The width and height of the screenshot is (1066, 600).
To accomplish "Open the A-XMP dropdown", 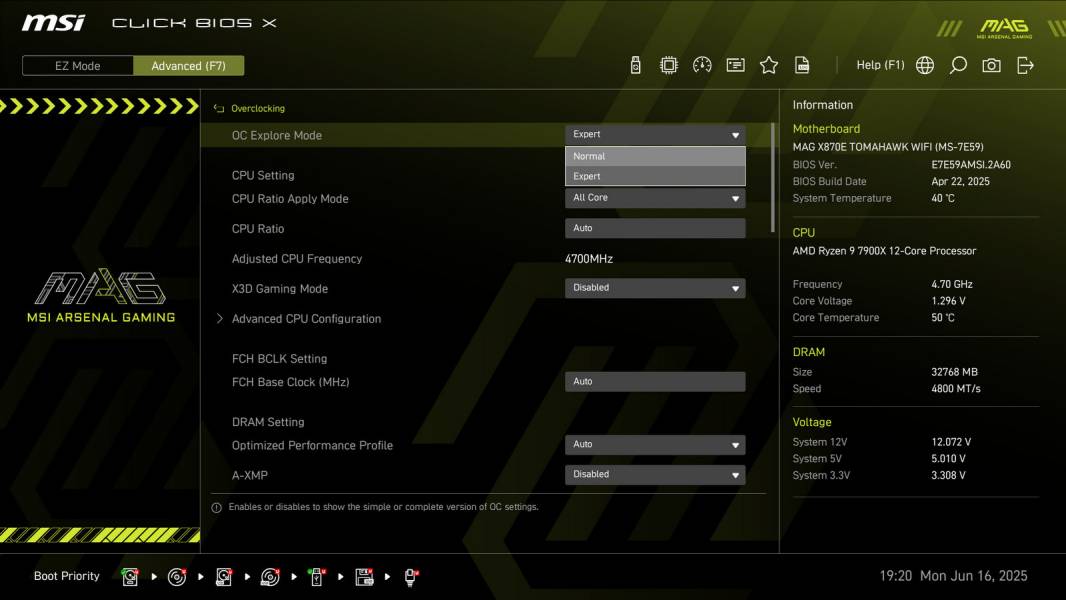I will 655,474.
